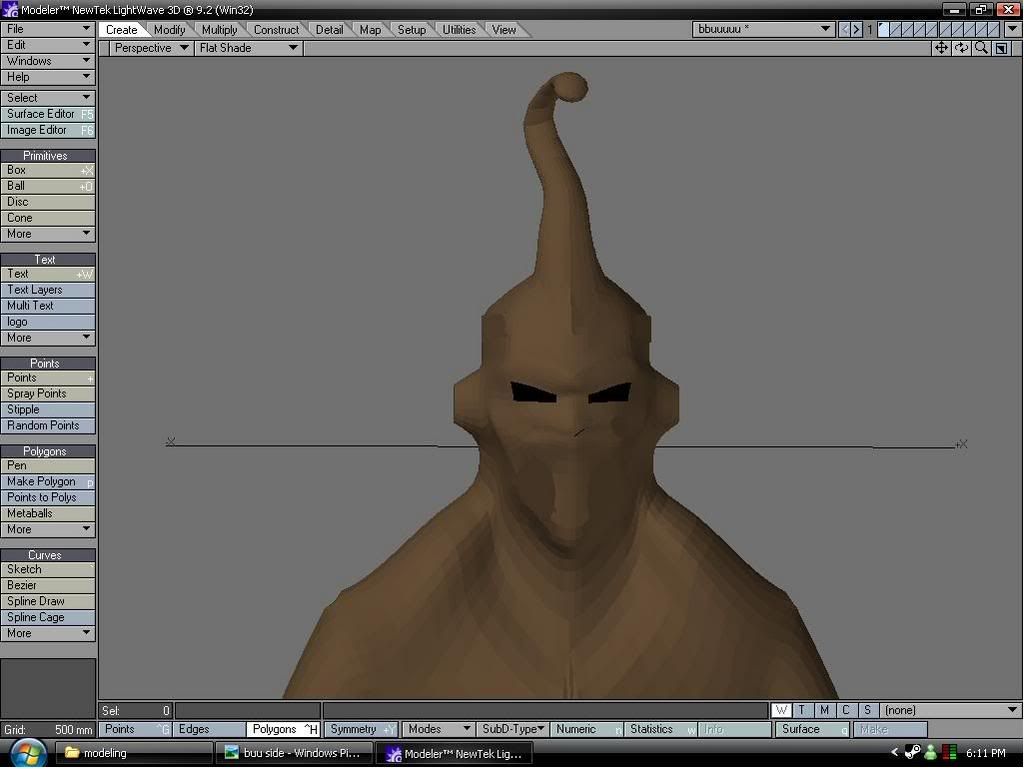Screen dimensions: 1024x769
Task: Click the viewport maximize/restore icon
Action: tap(1001, 48)
